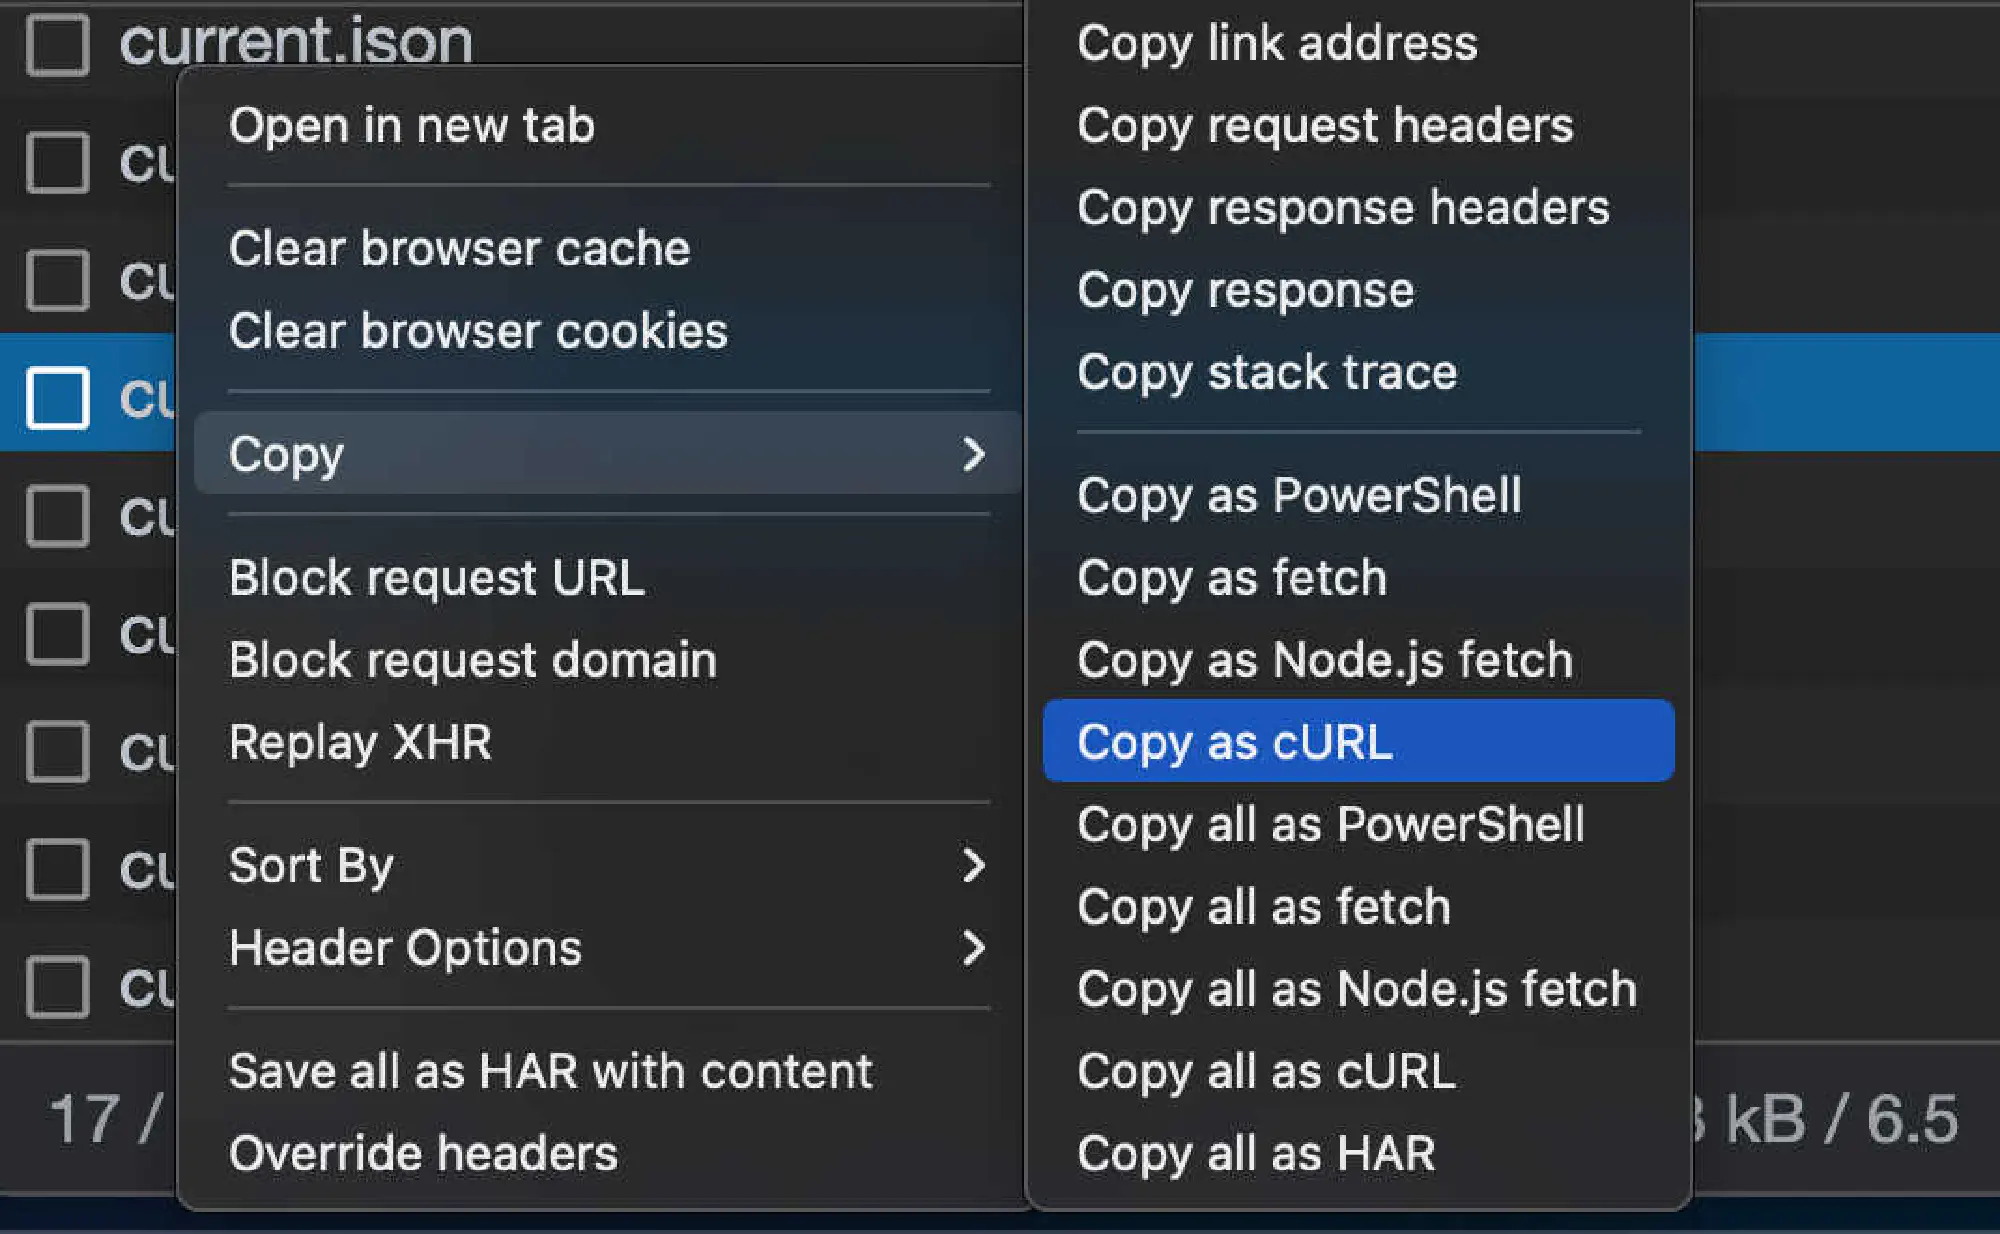This screenshot has width=2000, height=1234.
Task: Select 'Replay XHR' option
Action: [x=360, y=742]
